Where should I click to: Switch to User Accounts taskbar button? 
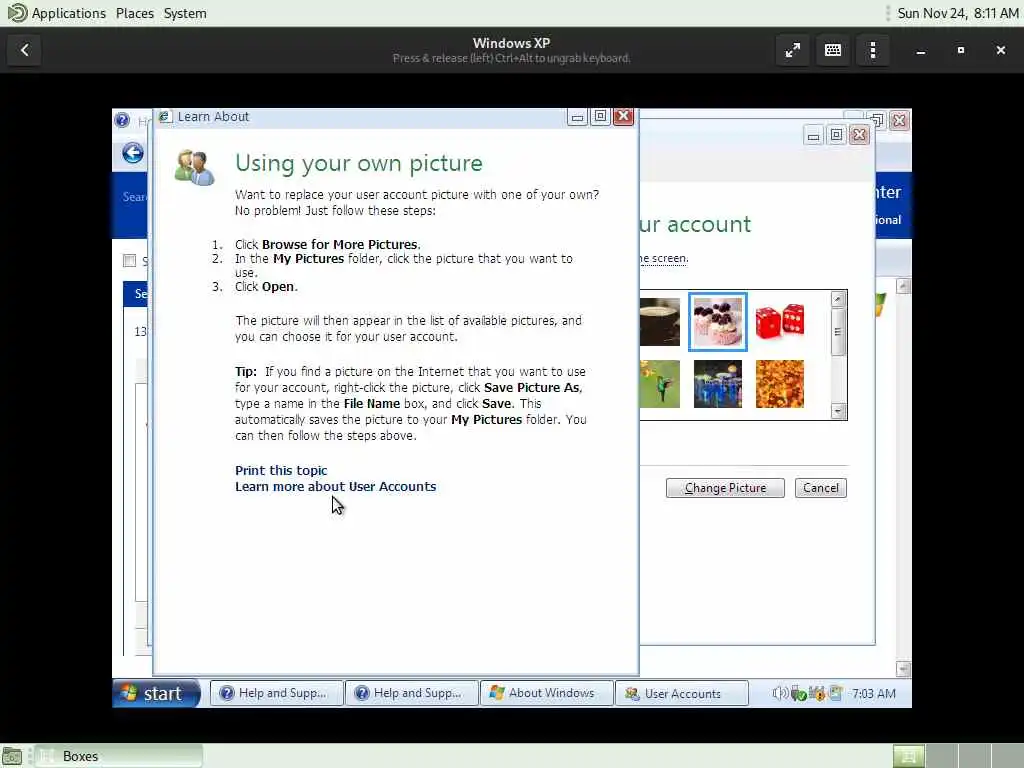[682, 694]
